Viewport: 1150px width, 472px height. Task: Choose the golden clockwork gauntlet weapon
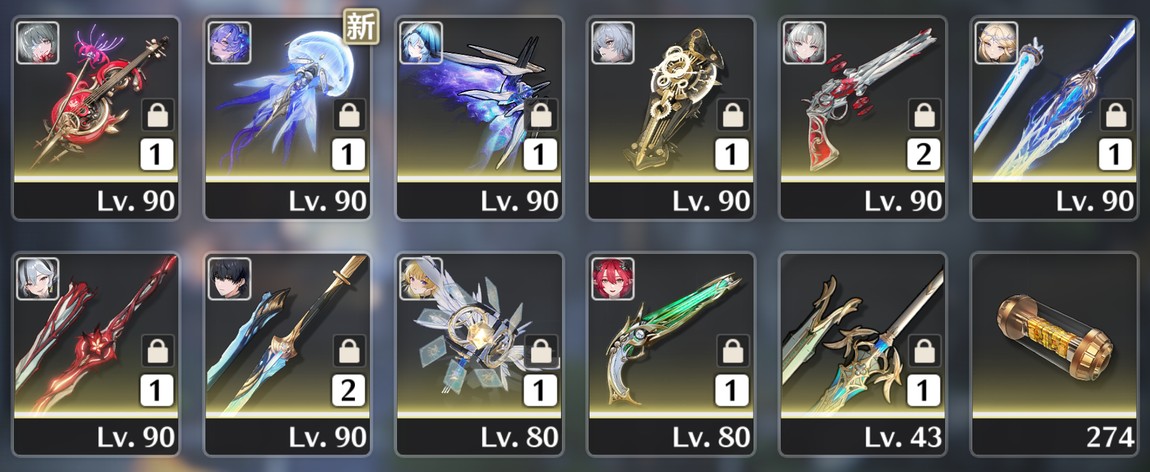pos(671,118)
